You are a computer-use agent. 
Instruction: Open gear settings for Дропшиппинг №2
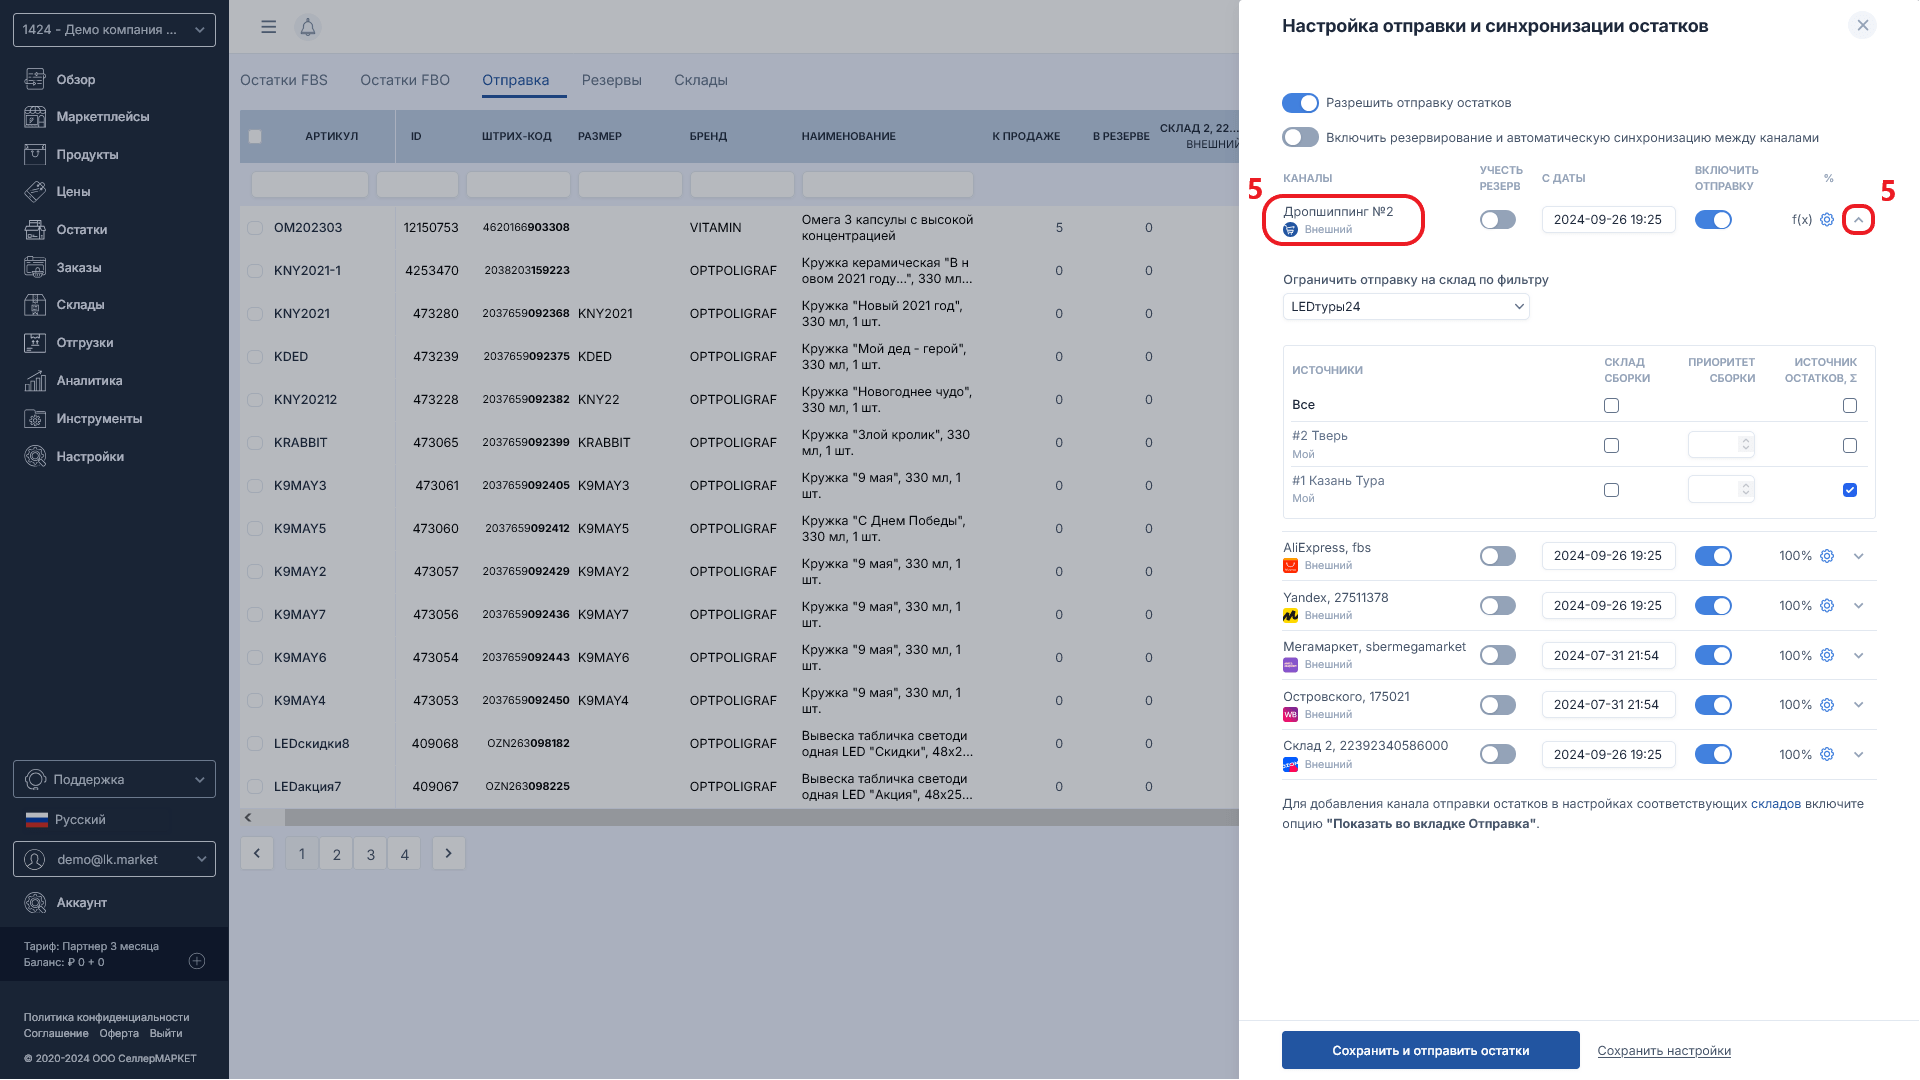(1827, 220)
